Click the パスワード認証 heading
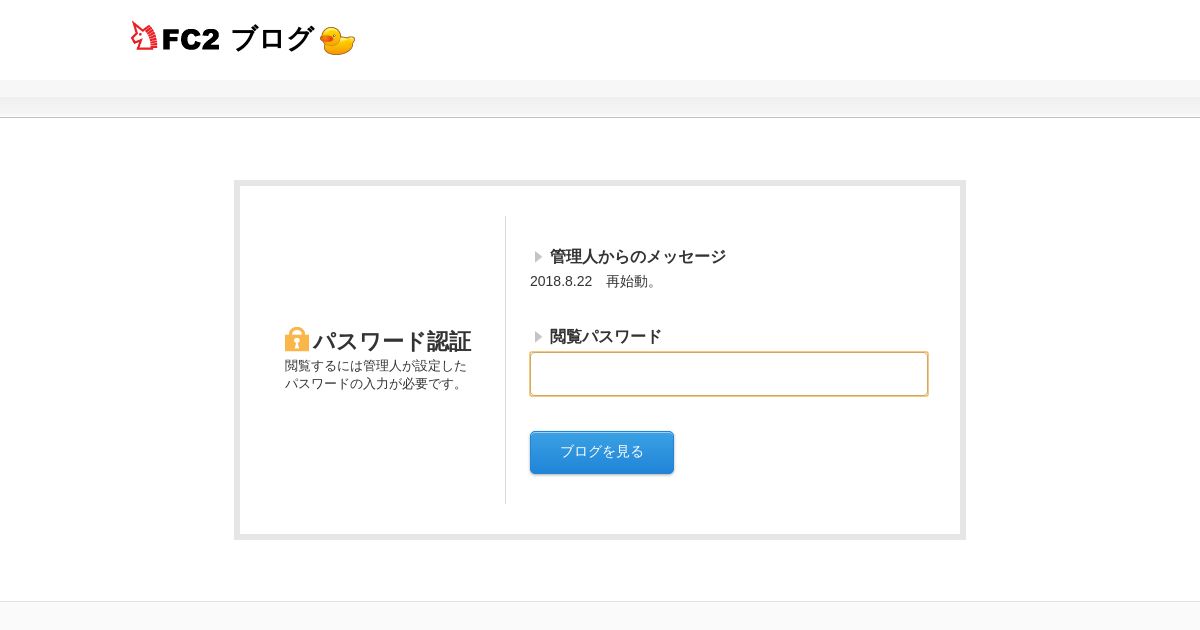The height and width of the screenshot is (630, 1200). click(x=391, y=341)
